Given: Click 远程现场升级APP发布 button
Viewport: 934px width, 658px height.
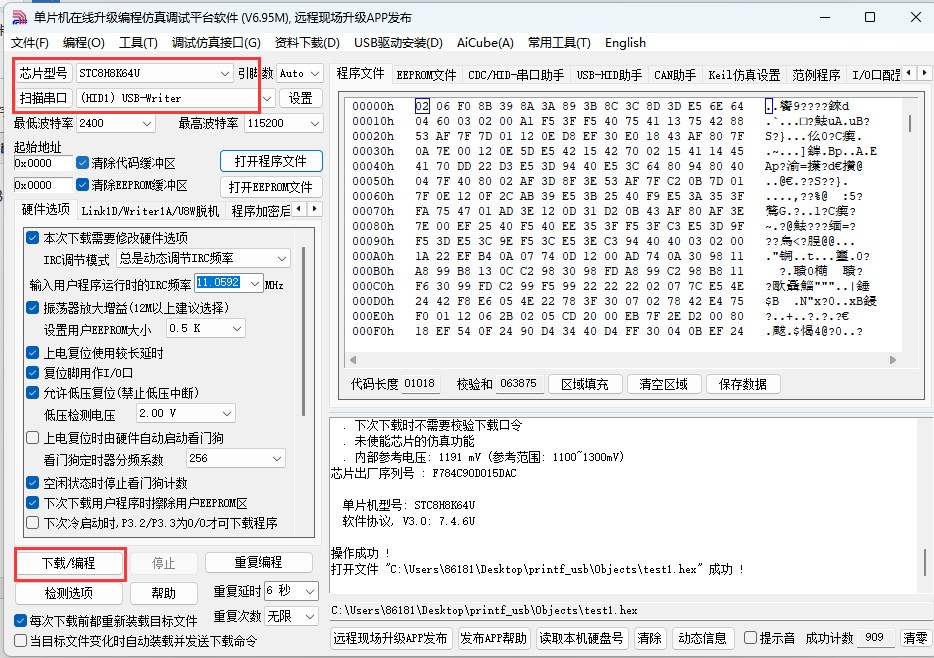Looking at the screenshot, I should [x=391, y=638].
